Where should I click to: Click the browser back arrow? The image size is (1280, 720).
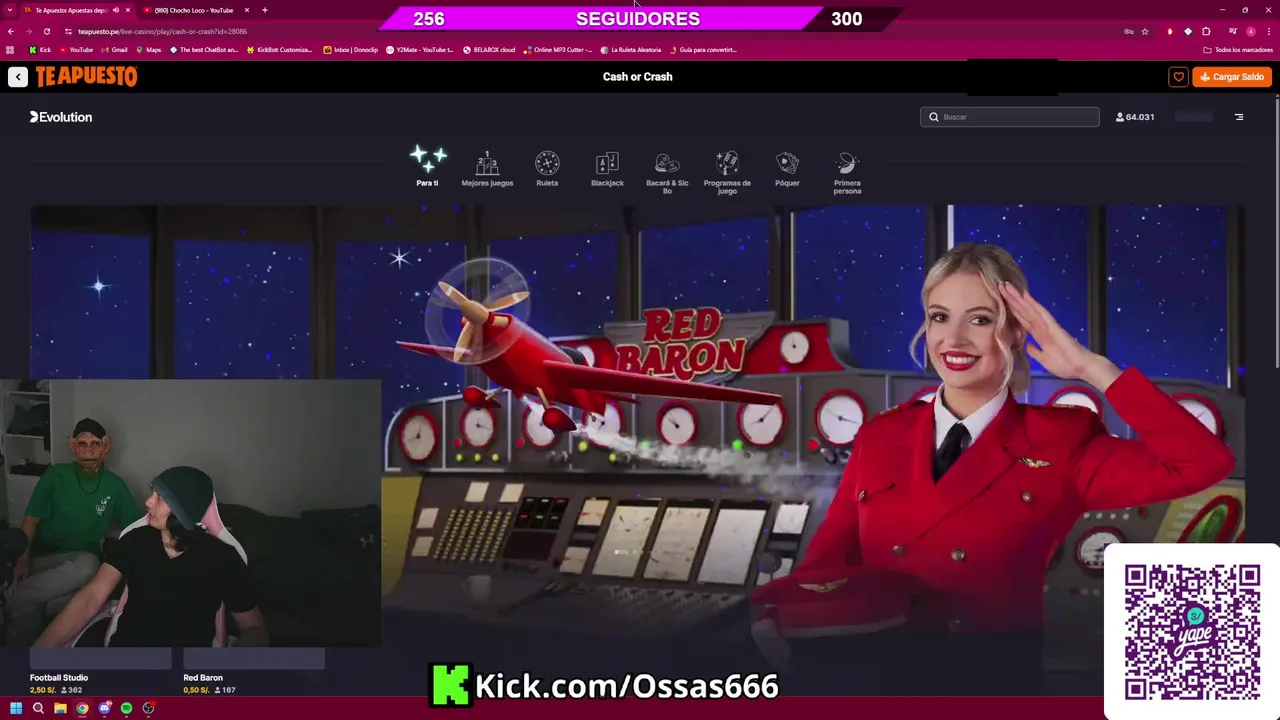11,31
